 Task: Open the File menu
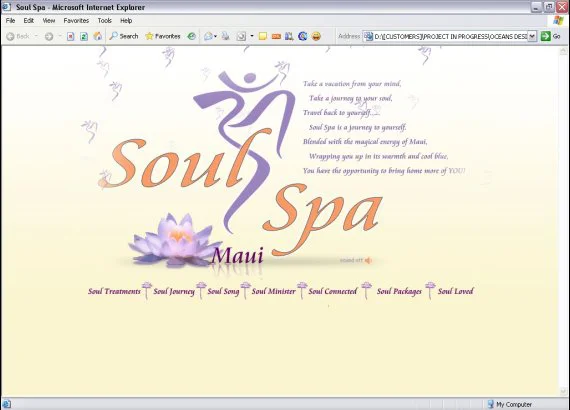tap(11, 21)
